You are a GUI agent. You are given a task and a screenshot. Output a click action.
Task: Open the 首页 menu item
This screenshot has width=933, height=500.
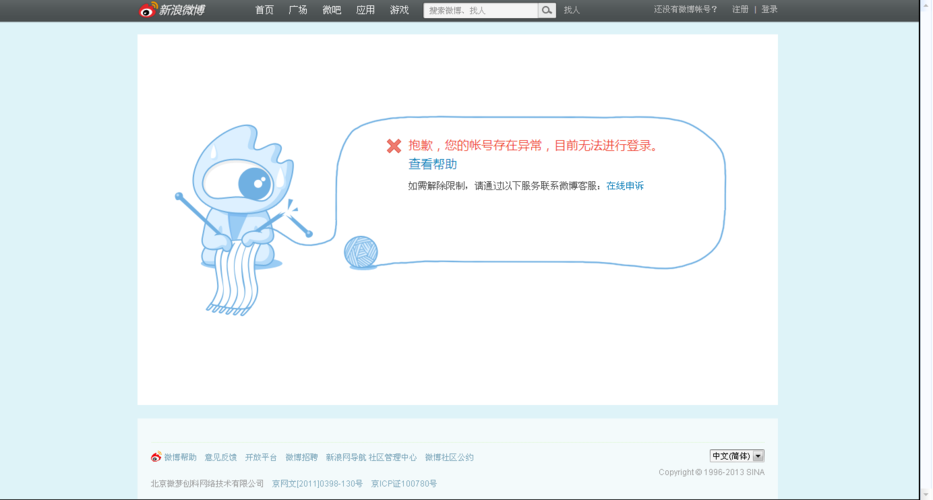pyautogui.click(x=264, y=10)
